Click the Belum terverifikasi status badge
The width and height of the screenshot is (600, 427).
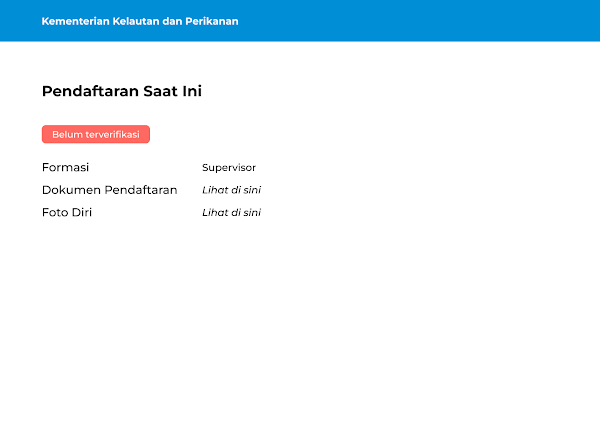96,134
